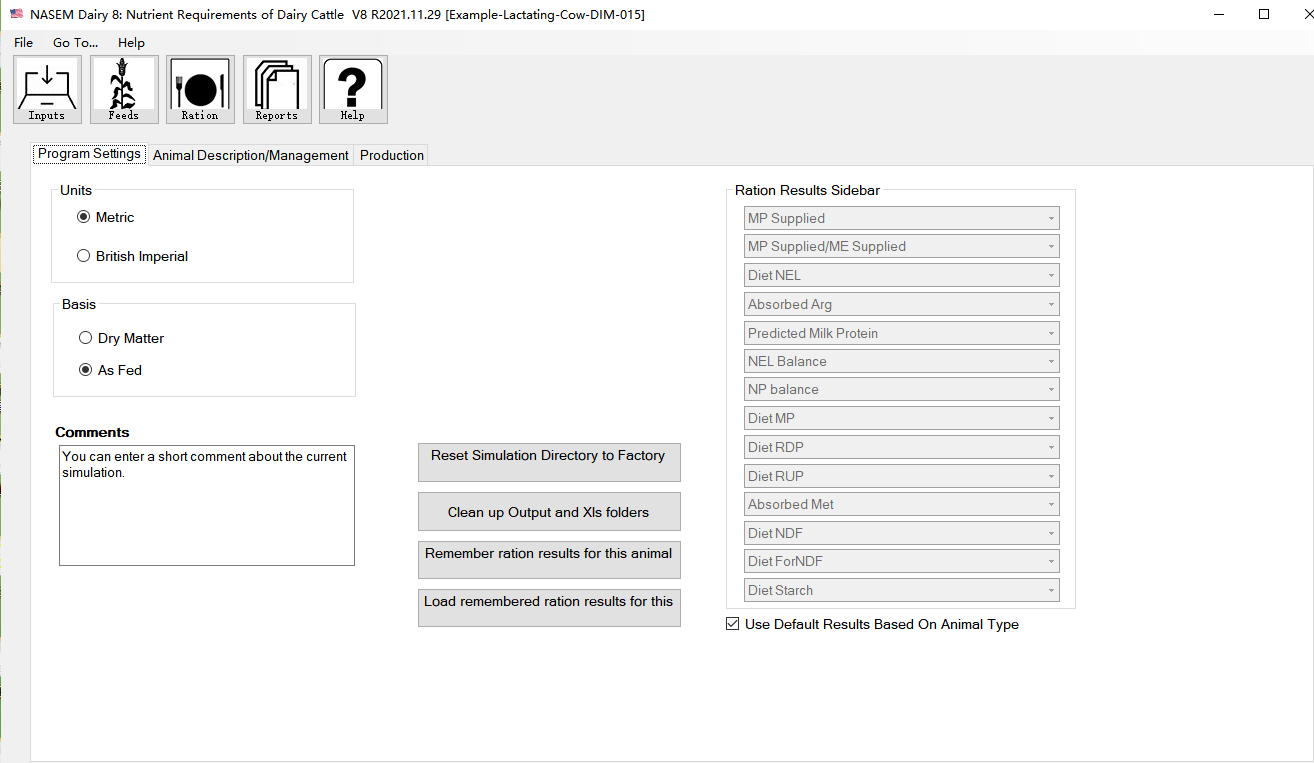The width and height of the screenshot is (1314, 763).
Task: Open the File menu
Action: (x=23, y=42)
